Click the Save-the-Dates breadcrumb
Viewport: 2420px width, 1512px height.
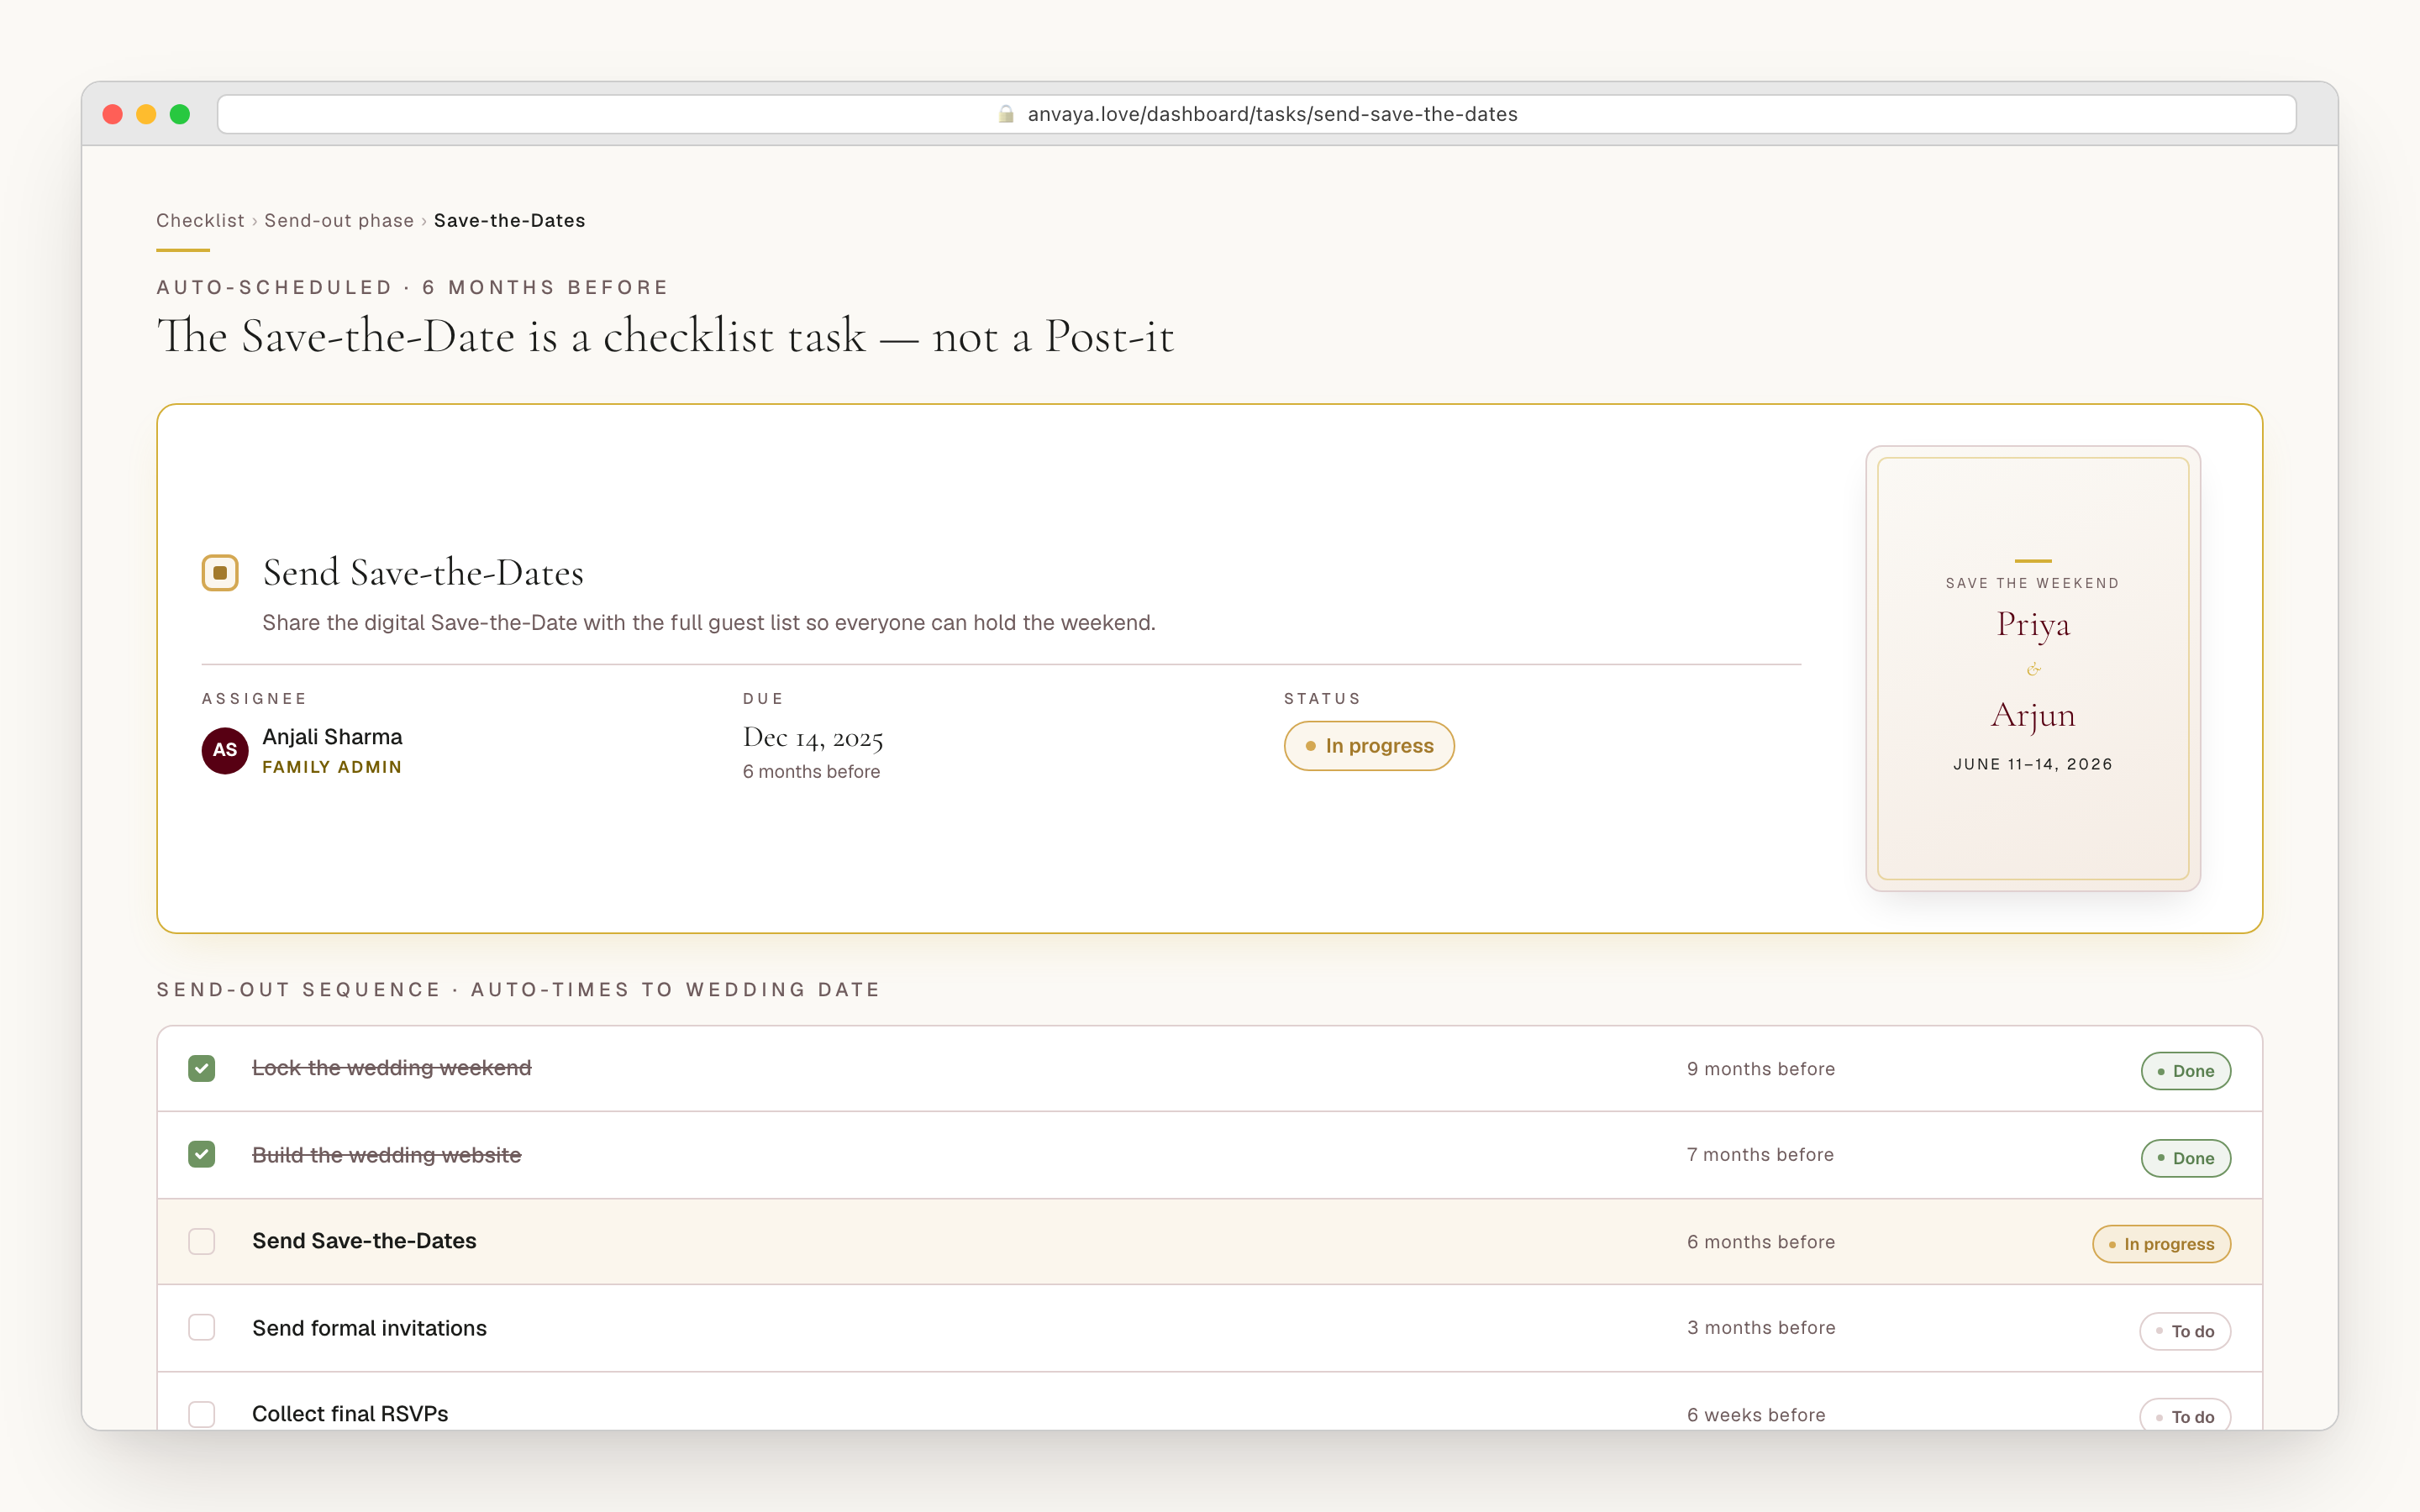click(510, 220)
